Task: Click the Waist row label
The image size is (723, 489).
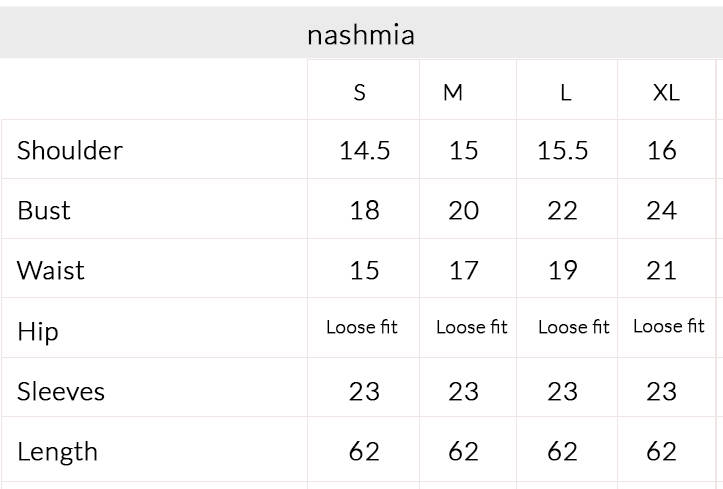Action: click(x=51, y=270)
